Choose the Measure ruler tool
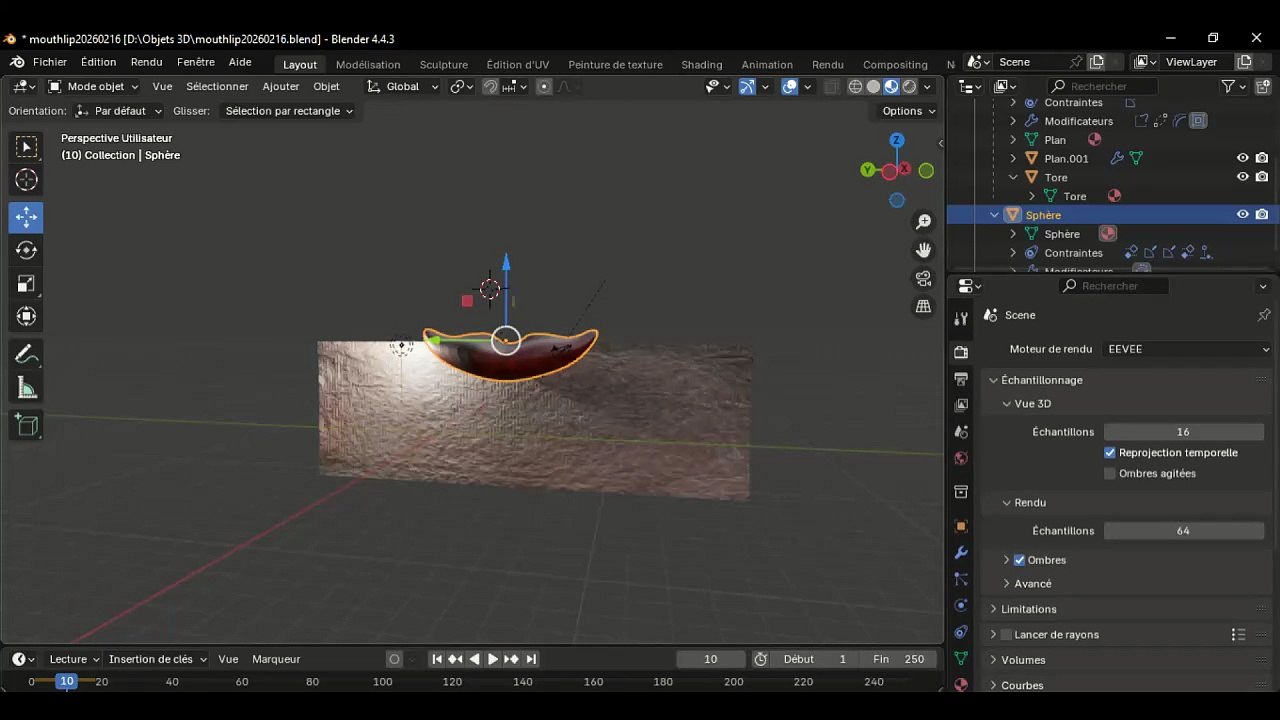 click(x=27, y=389)
